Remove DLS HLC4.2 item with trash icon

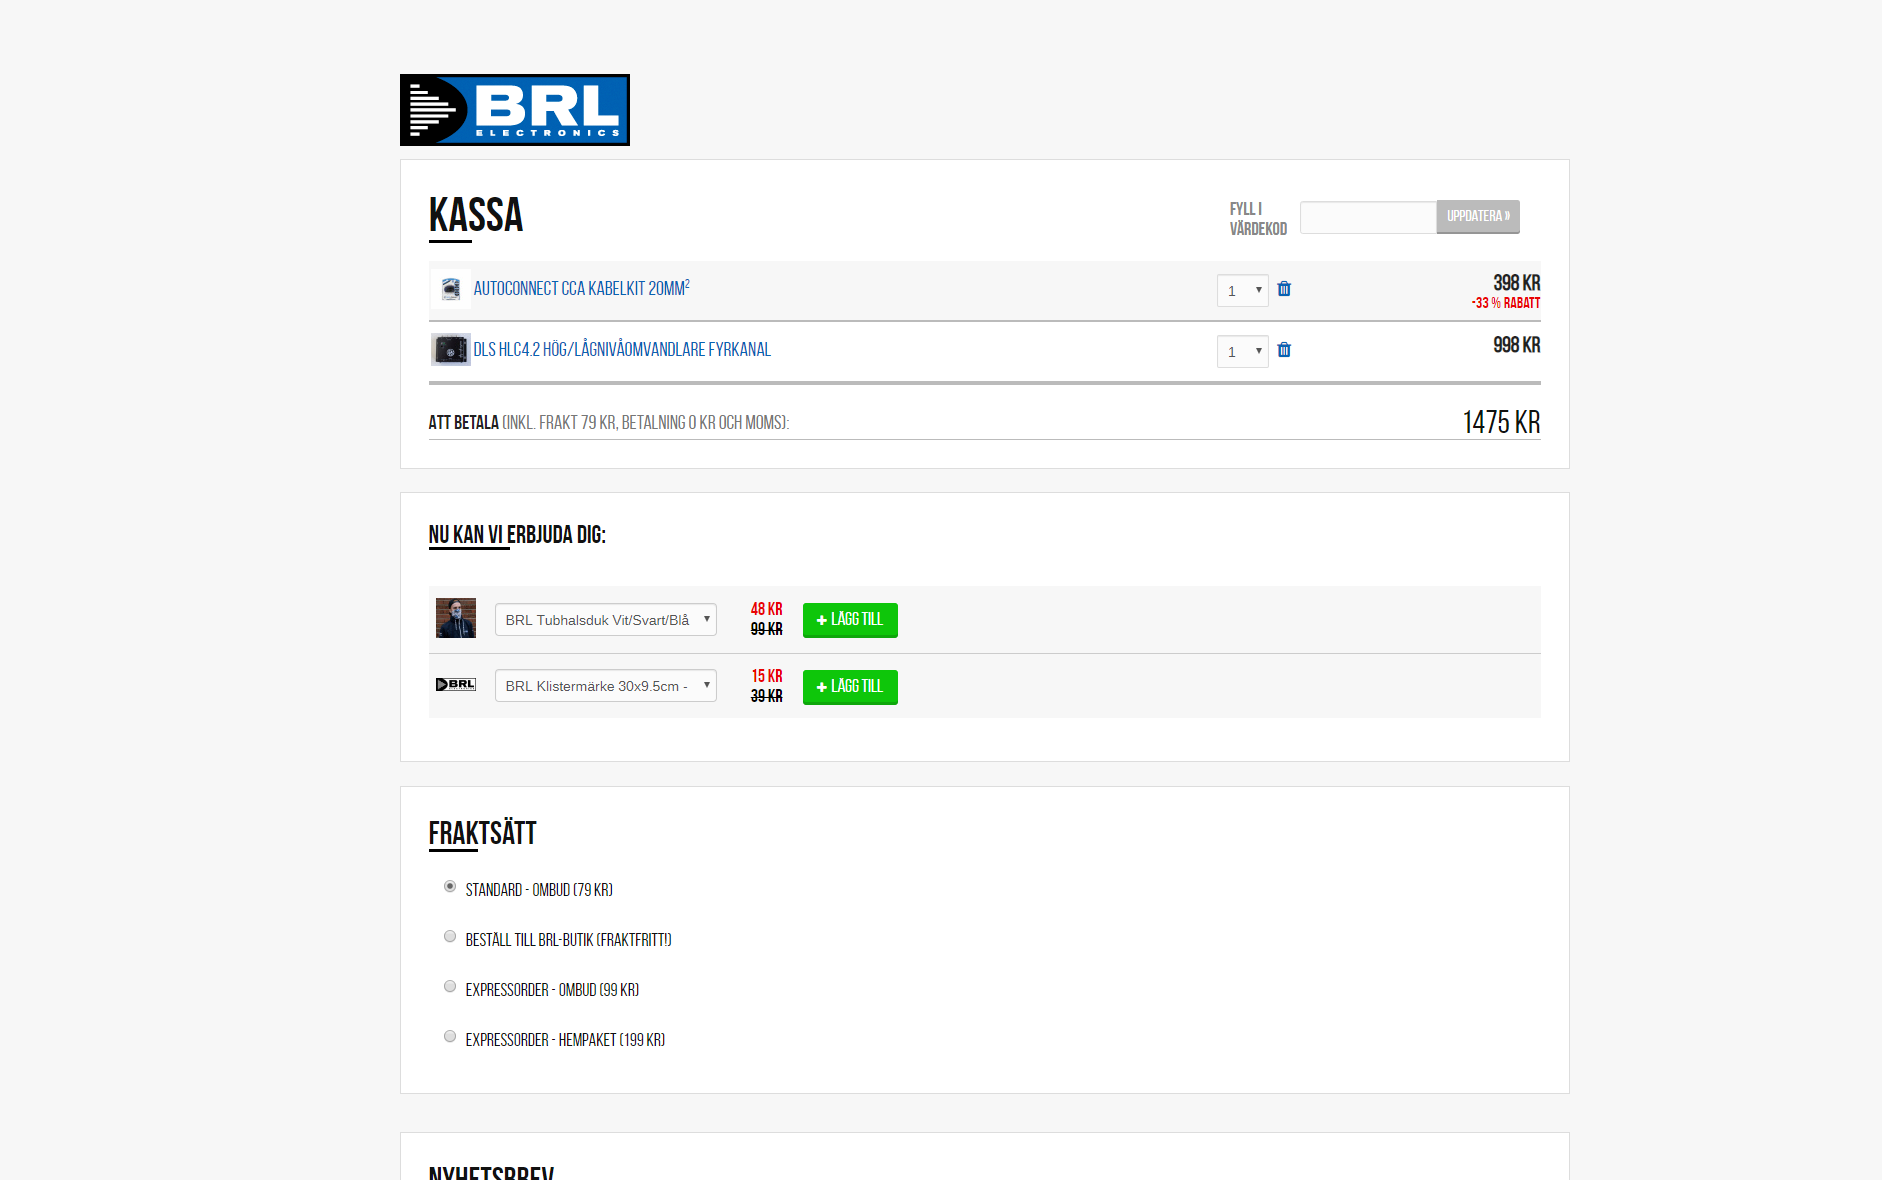1284,350
